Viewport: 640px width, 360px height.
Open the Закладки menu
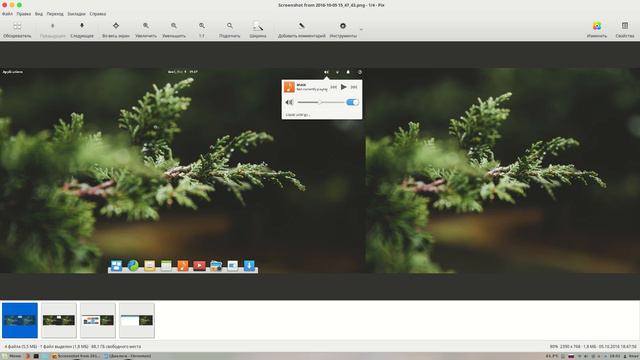click(x=76, y=14)
